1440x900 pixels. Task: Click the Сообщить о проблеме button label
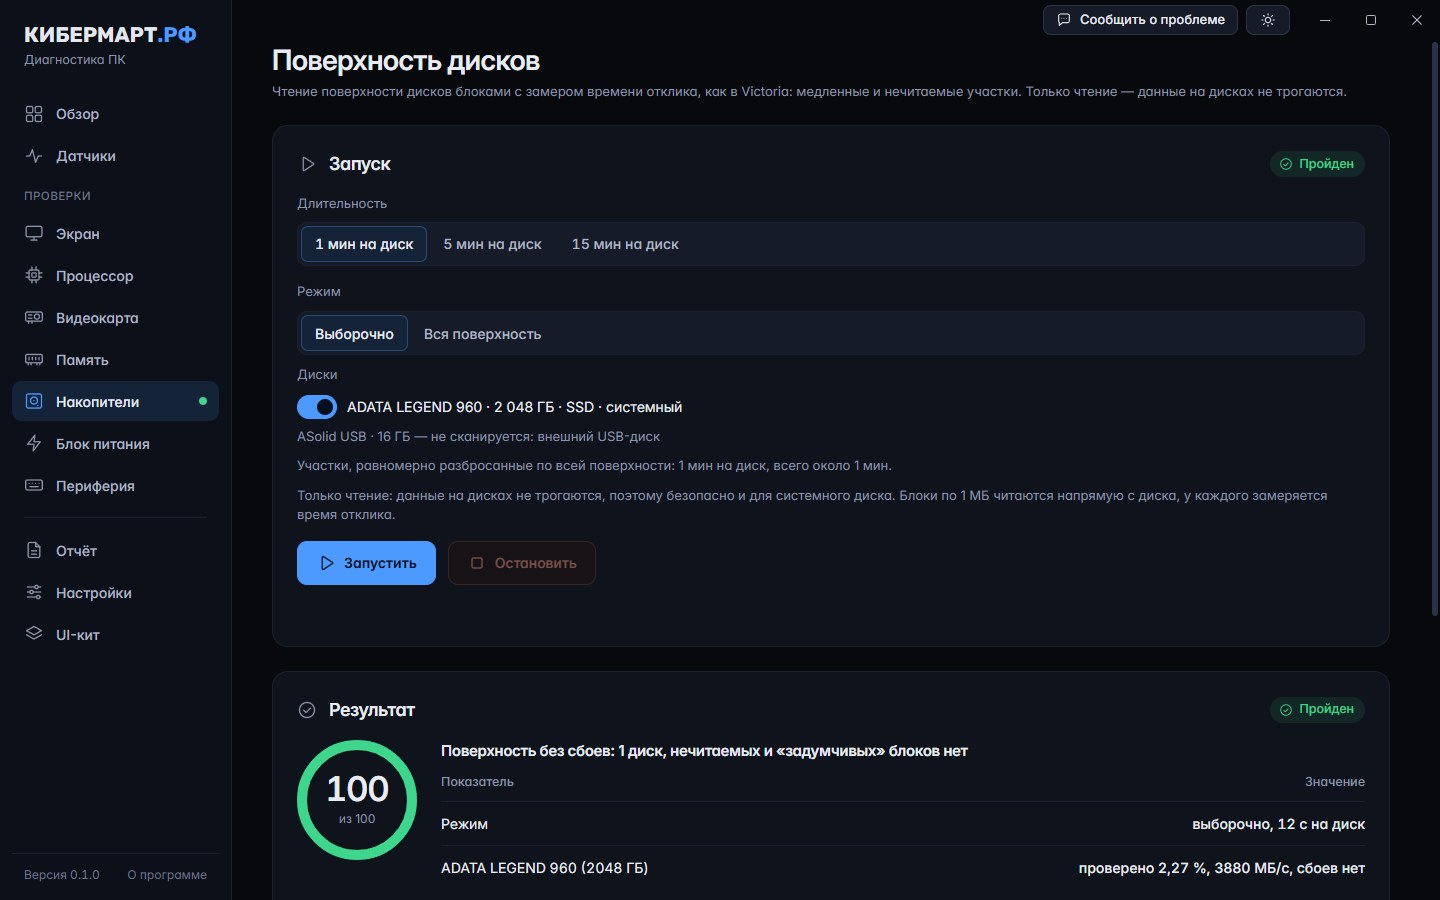pyautogui.click(x=1152, y=20)
